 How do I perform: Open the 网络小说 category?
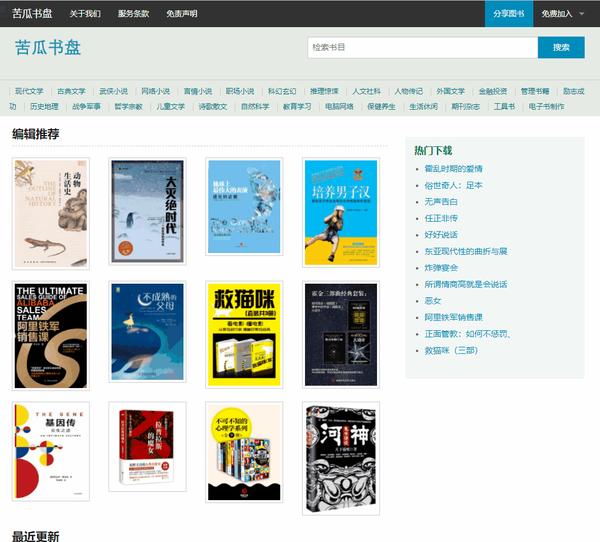pyautogui.click(x=155, y=91)
